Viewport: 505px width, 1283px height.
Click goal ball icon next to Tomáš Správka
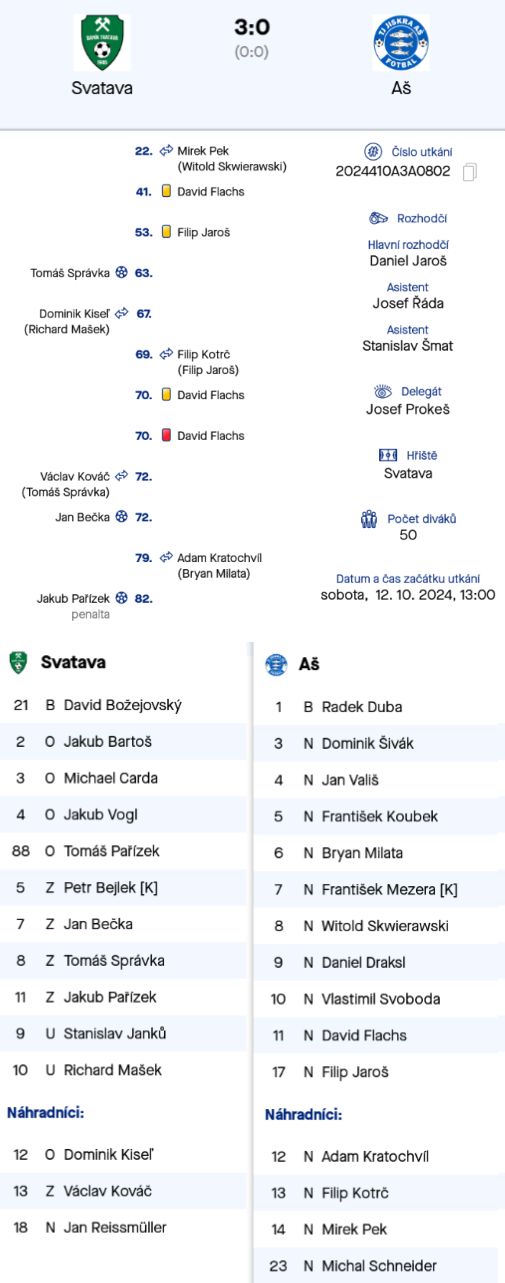coord(122,272)
